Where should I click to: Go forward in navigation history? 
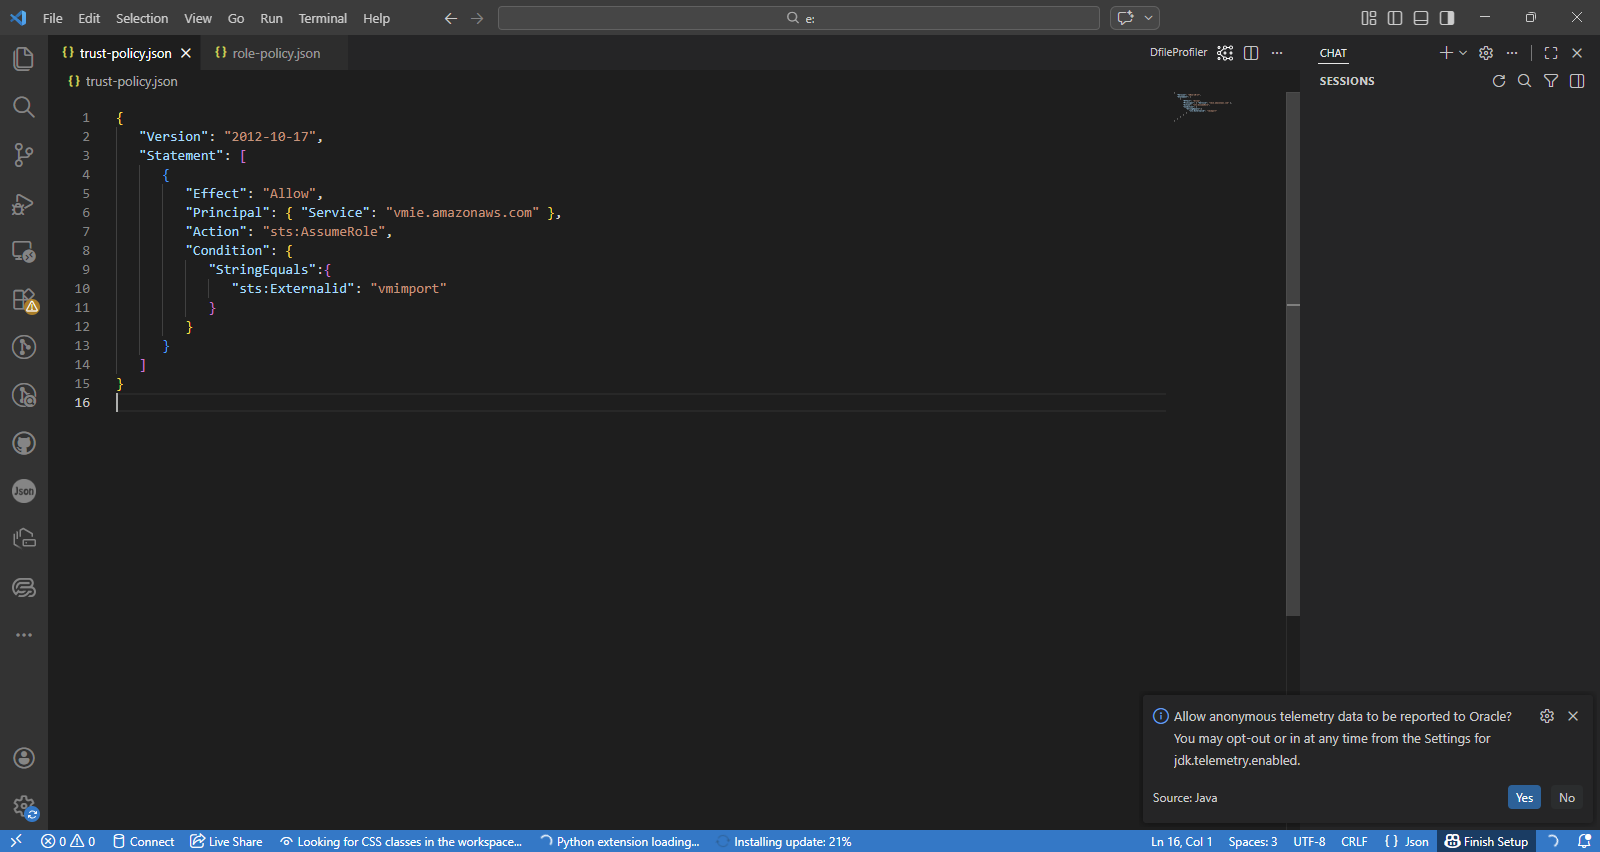477,18
